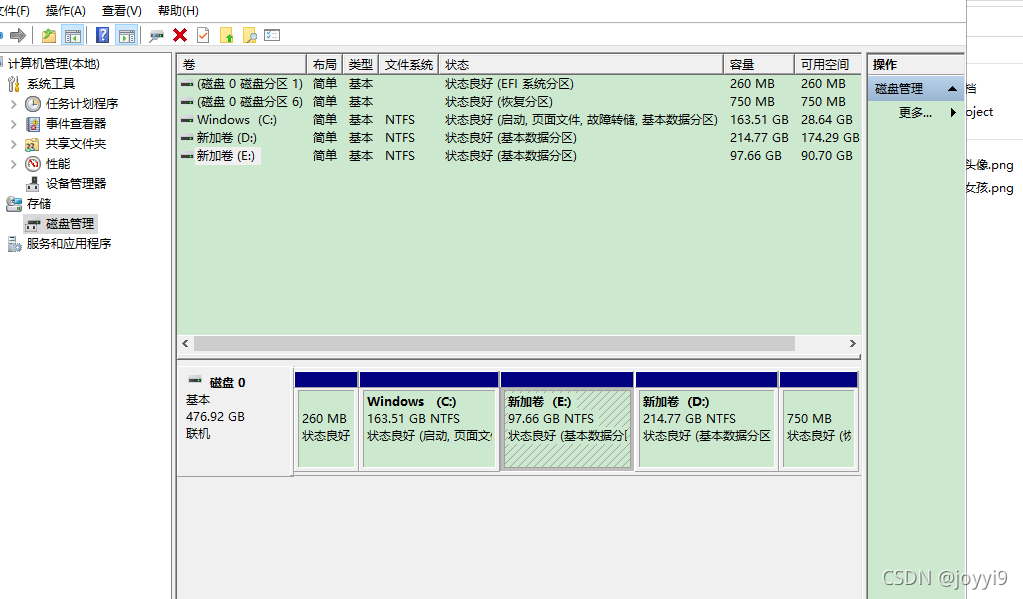Expand the 任务计划程序 tree node
This screenshot has height=599, width=1023.
pos(13,104)
